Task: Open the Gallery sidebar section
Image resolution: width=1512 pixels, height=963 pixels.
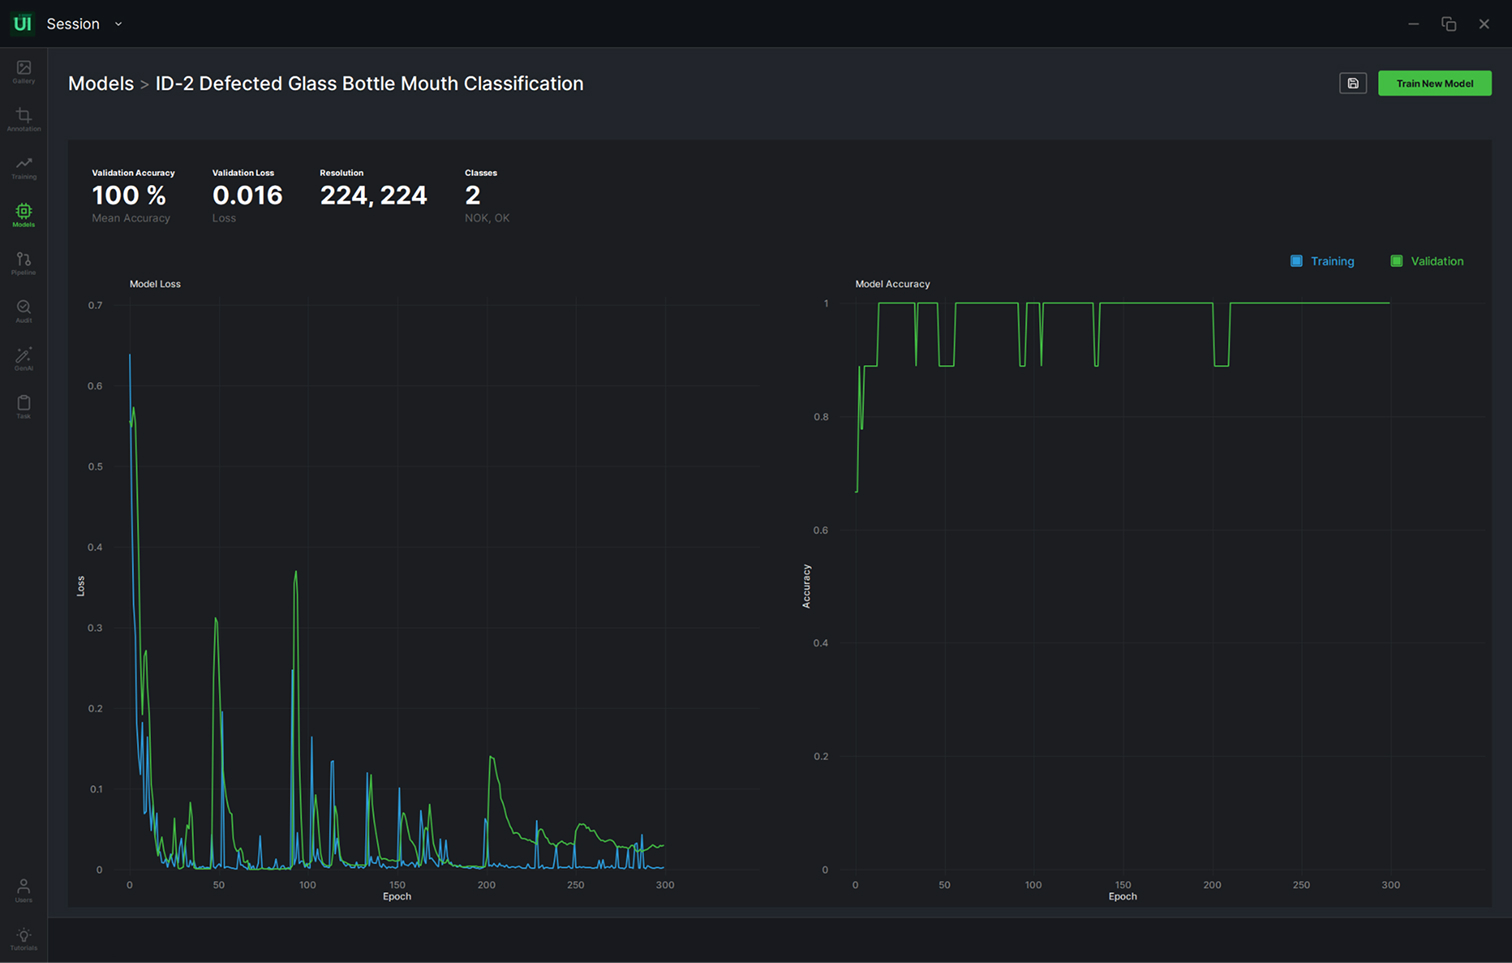Action: (x=23, y=71)
